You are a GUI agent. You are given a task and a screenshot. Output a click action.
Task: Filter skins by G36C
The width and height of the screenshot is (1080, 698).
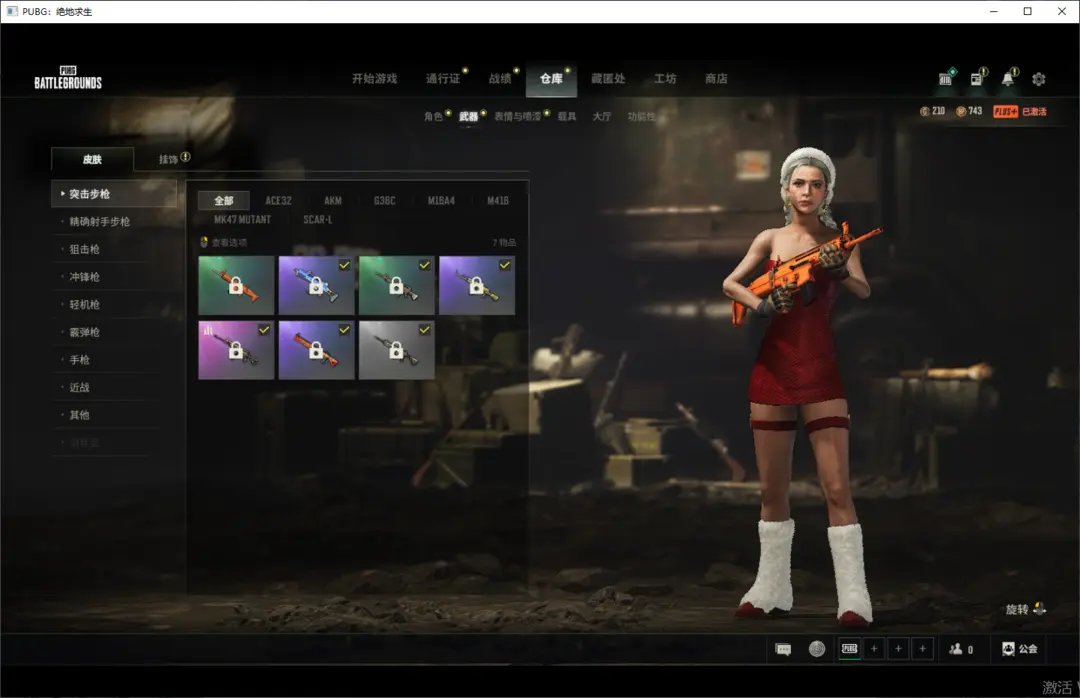point(384,201)
